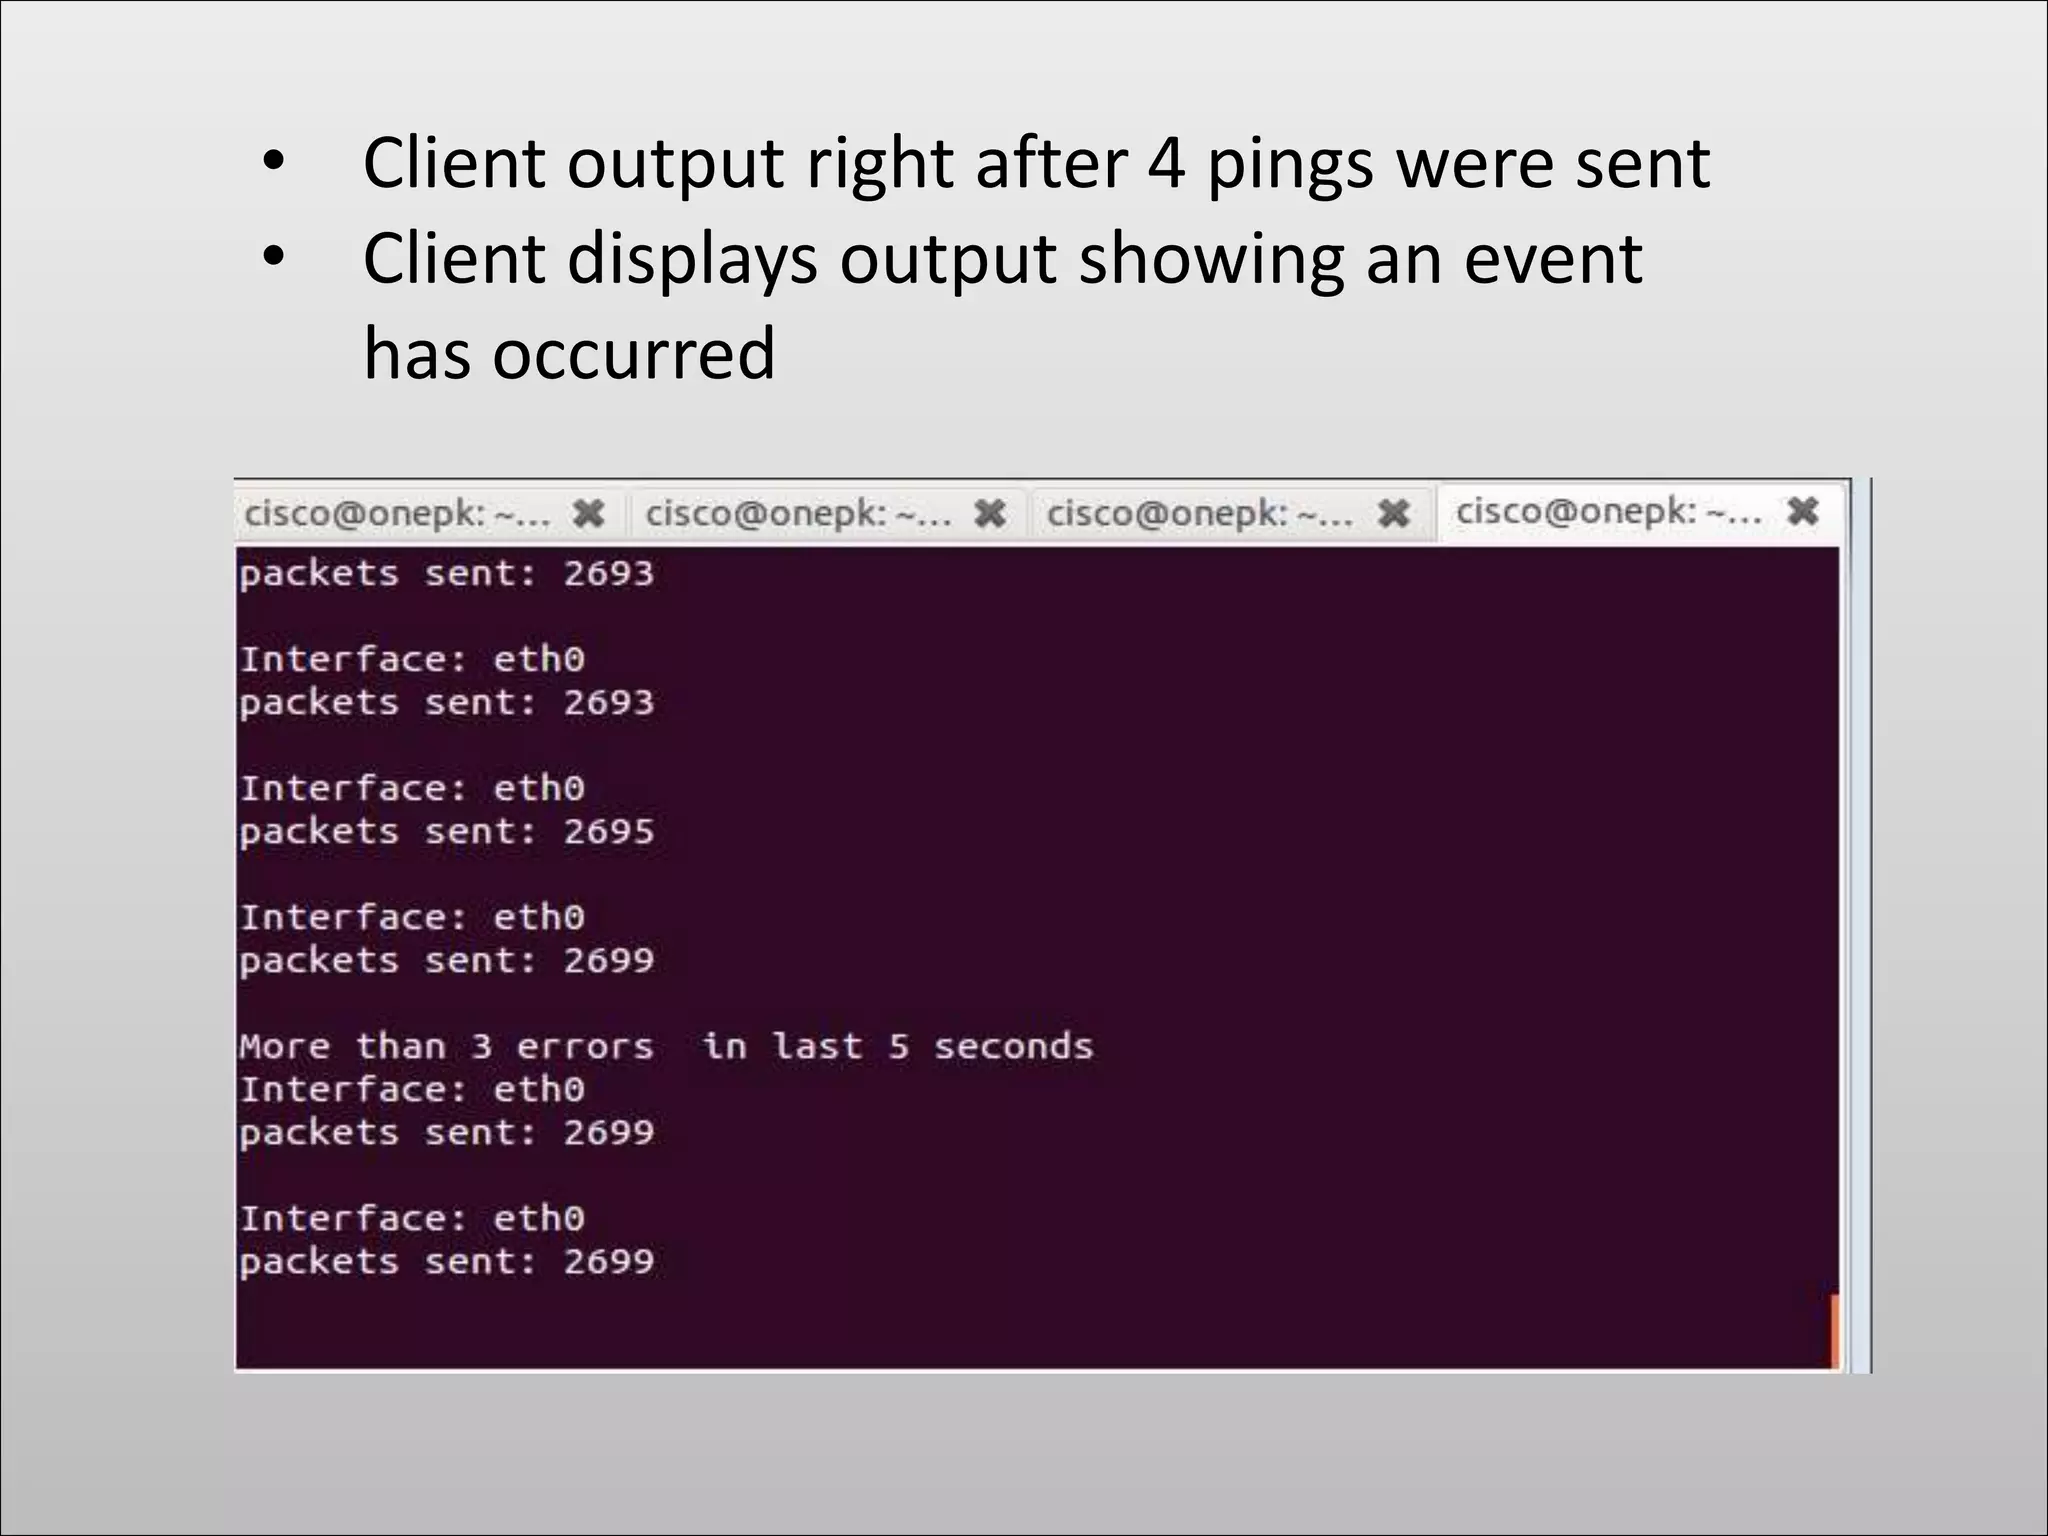The height and width of the screenshot is (1536, 2048).
Task: Click the 'More than 3 errors in last 5 seconds' line
Action: coord(666,1047)
